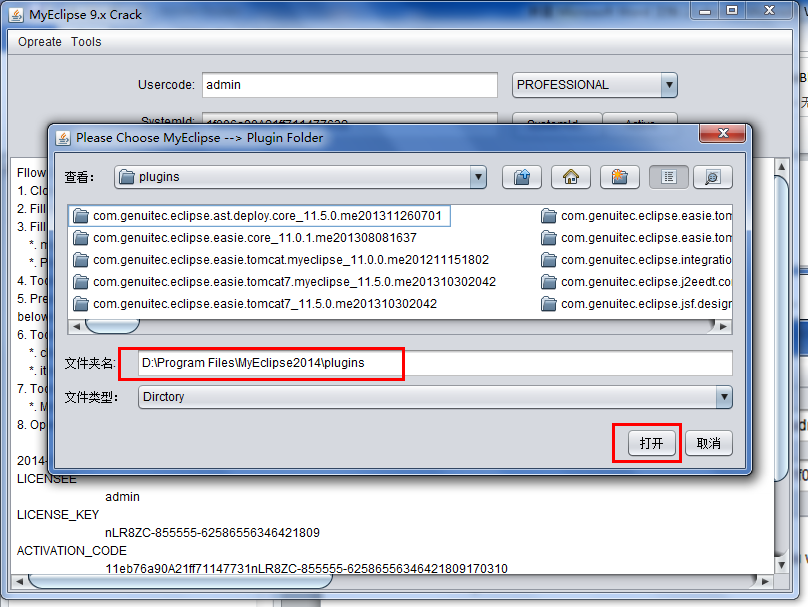
Task: Click the file list horizontal scrollbar thumb
Action: tap(112, 326)
